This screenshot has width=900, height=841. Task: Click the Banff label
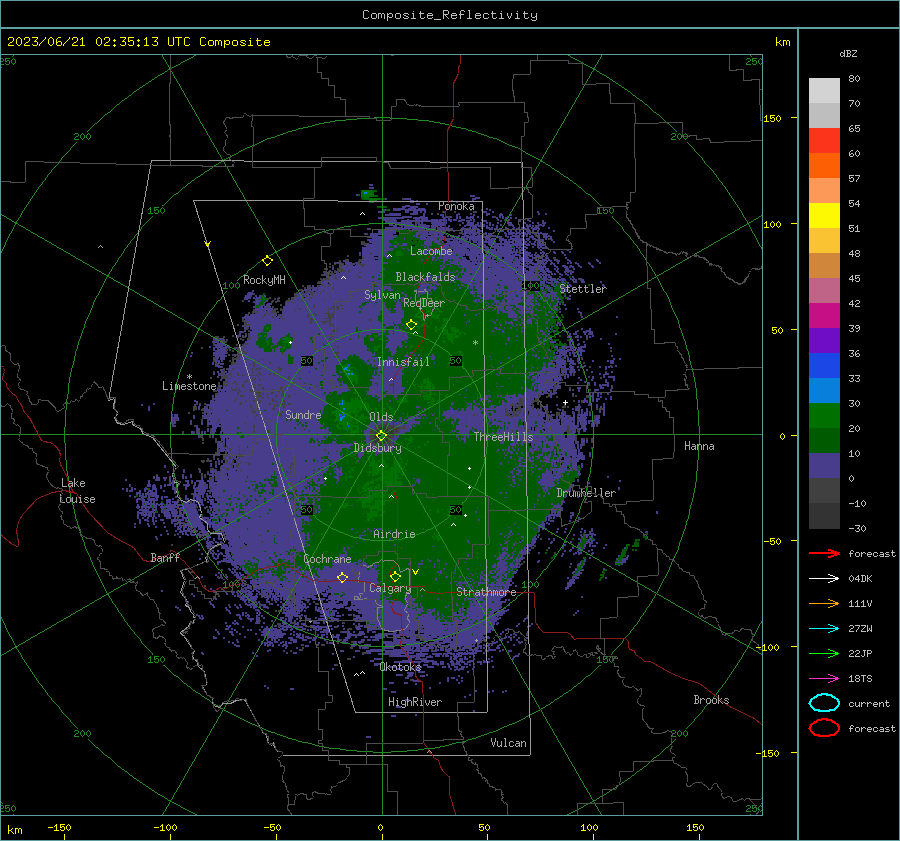(x=165, y=558)
